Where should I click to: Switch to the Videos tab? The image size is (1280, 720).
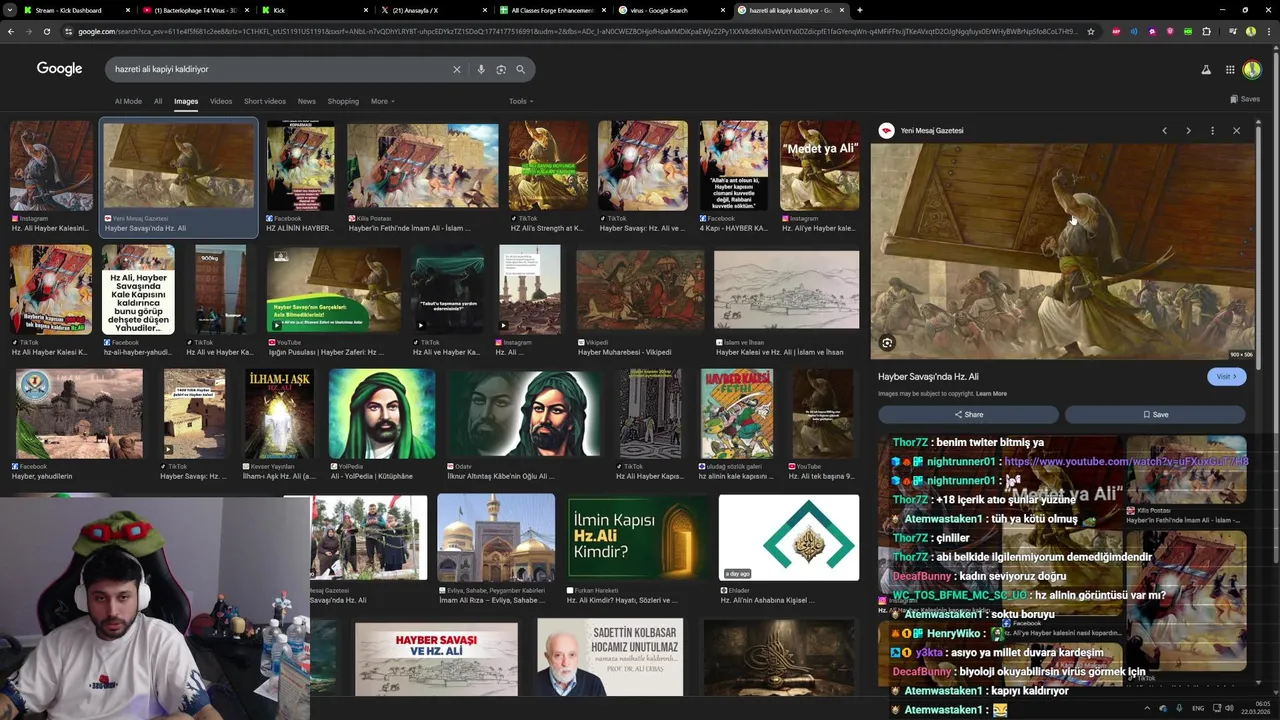(x=221, y=101)
